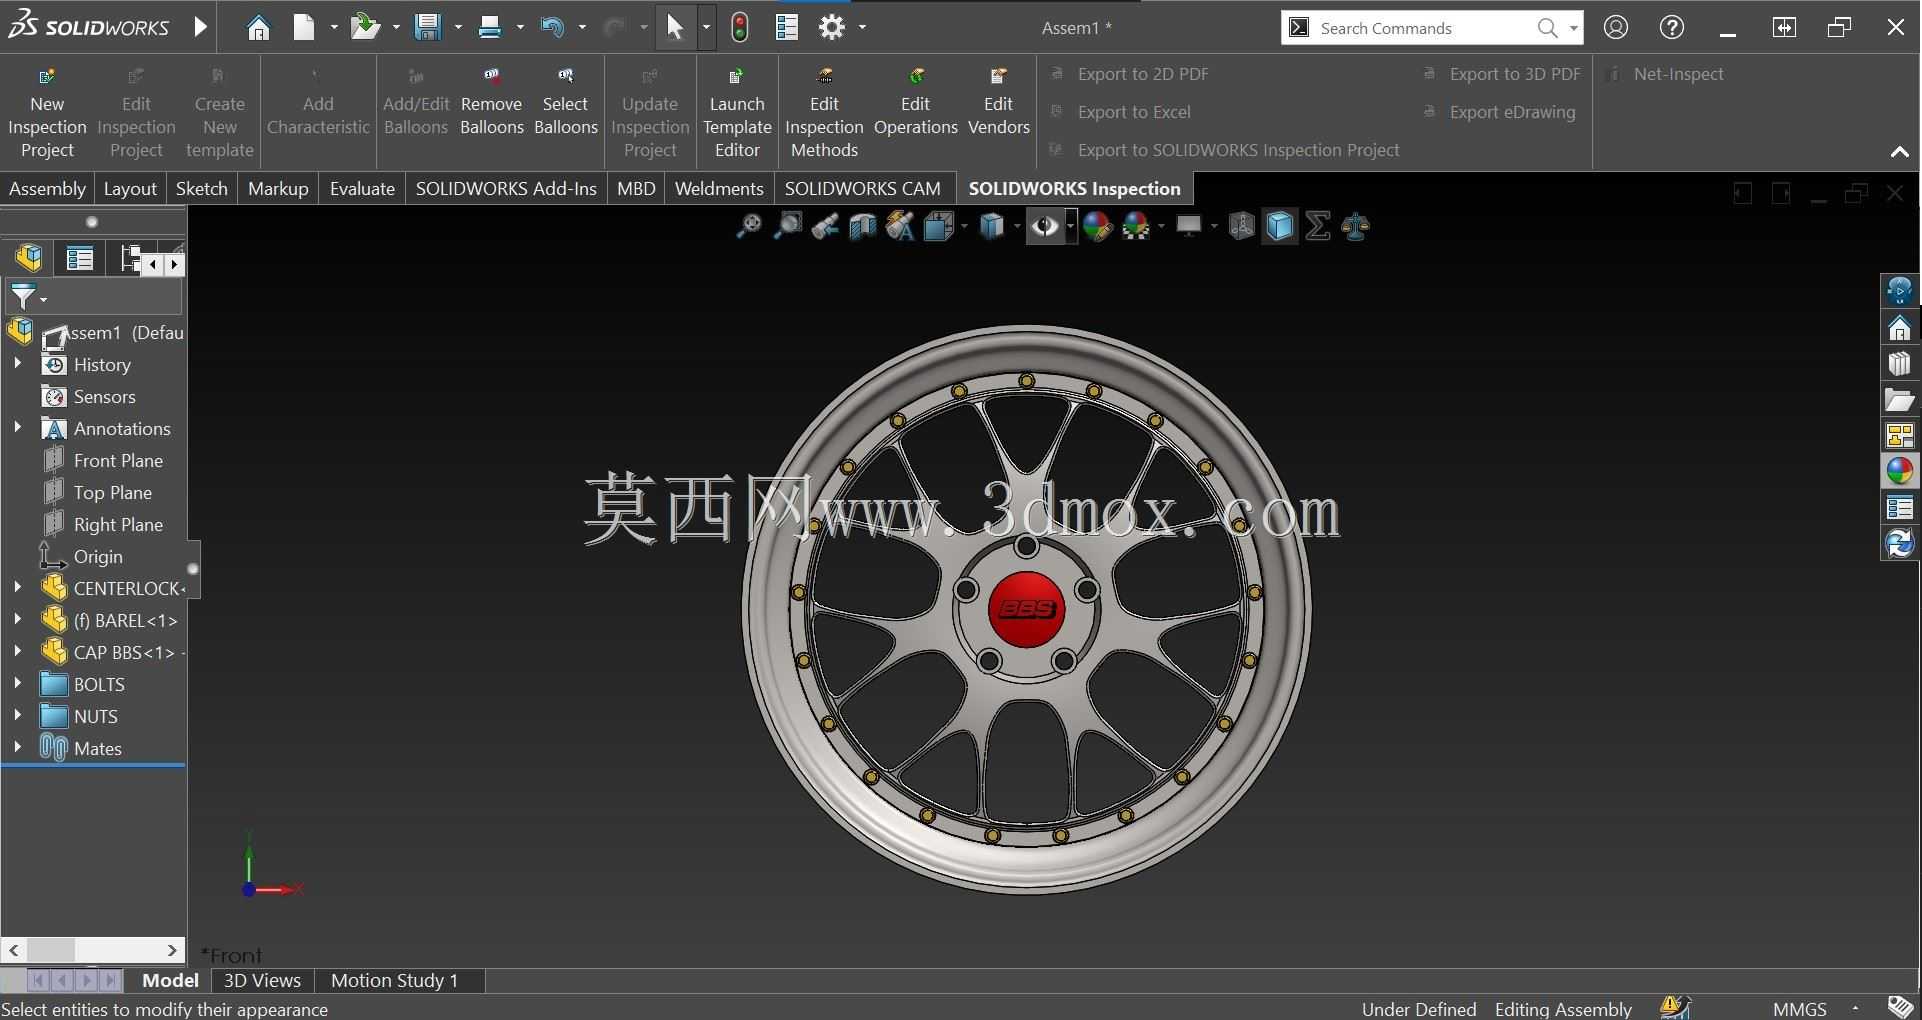The image size is (1922, 1020).
Task: Launch the Template Editor
Action: (x=737, y=113)
